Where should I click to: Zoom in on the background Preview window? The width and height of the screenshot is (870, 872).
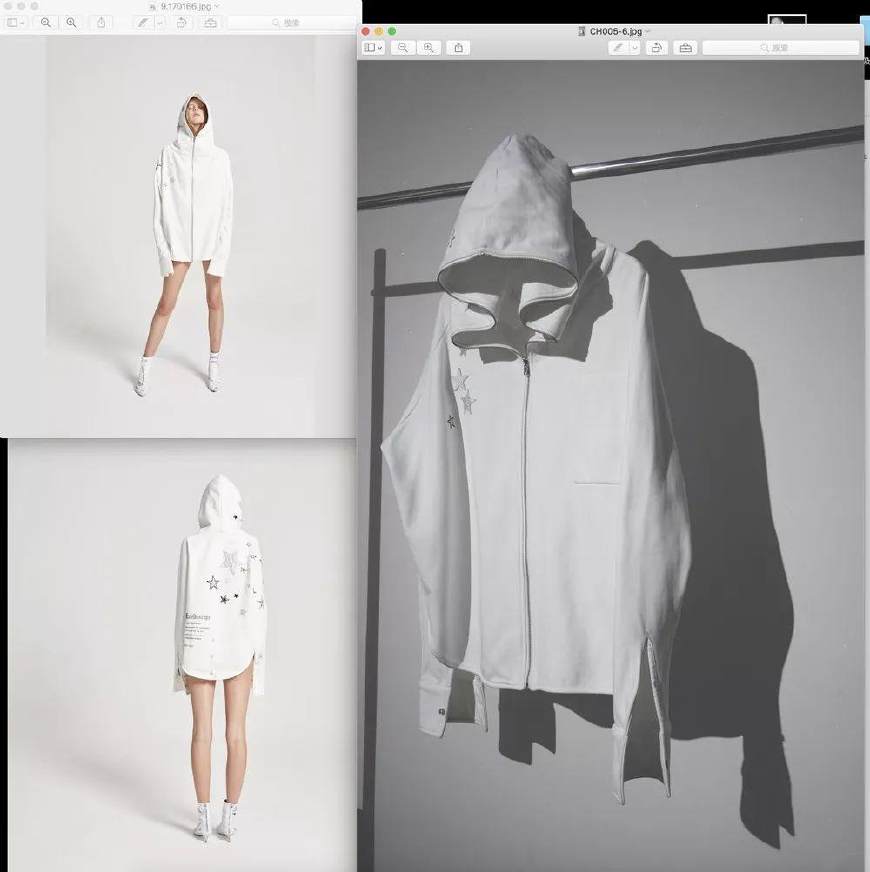tap(71, 22)
